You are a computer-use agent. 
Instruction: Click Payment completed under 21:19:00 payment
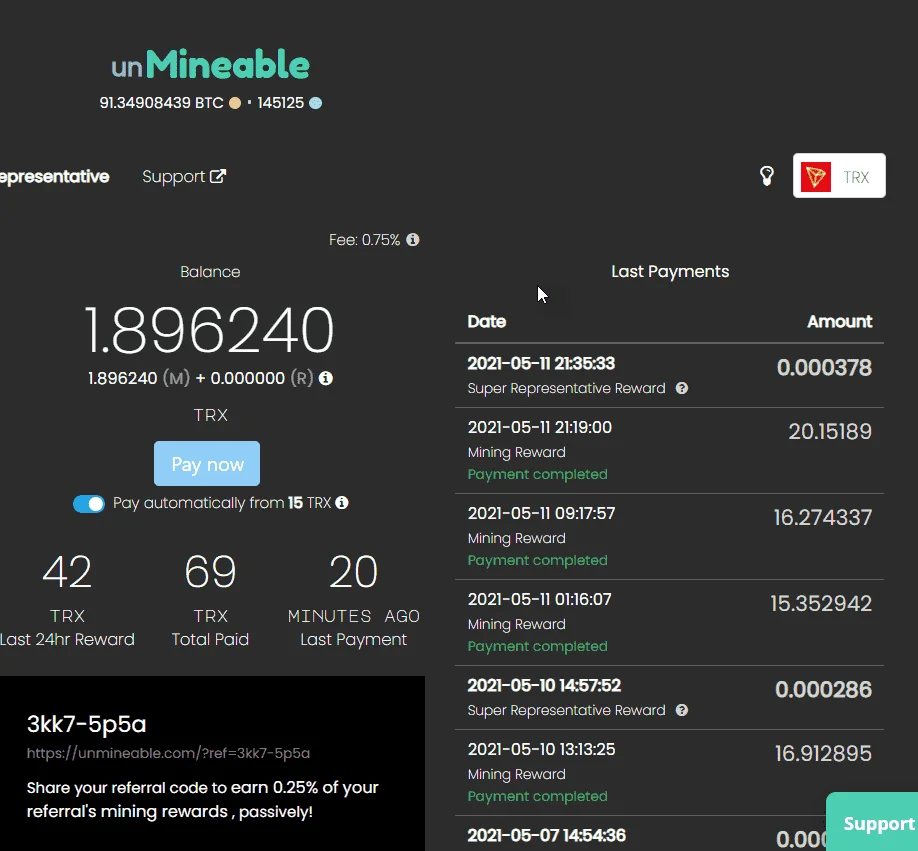coord(537,474)
